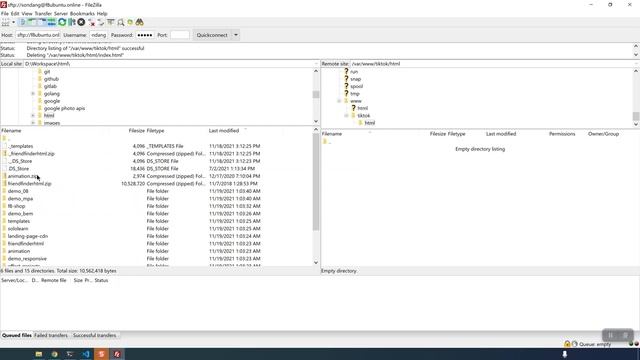This screenshot has height=360, width=640.
Task: Search files with the binoculars icon
Action: pyautogui.click(x=140, y=22)
